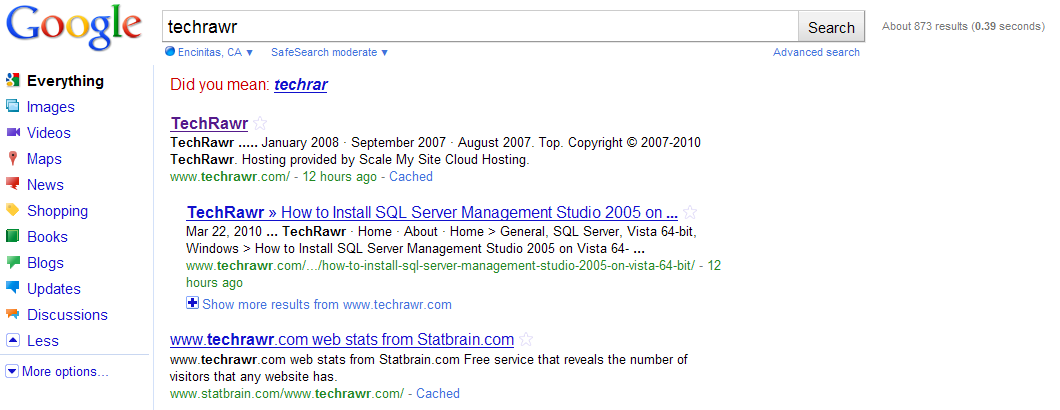
Task: Click the Updates speech bubble icon
Action: tap(12, 288)
